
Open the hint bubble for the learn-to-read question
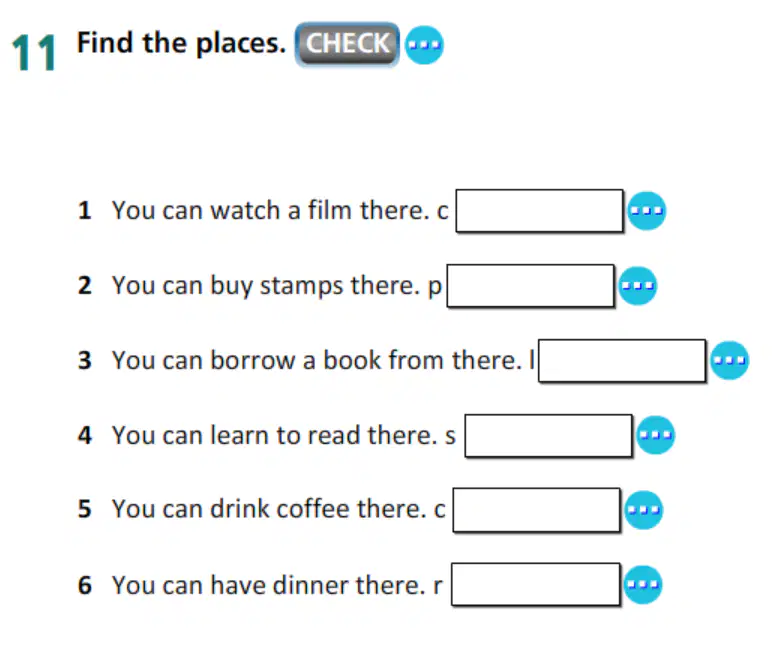tap(655, 435)
